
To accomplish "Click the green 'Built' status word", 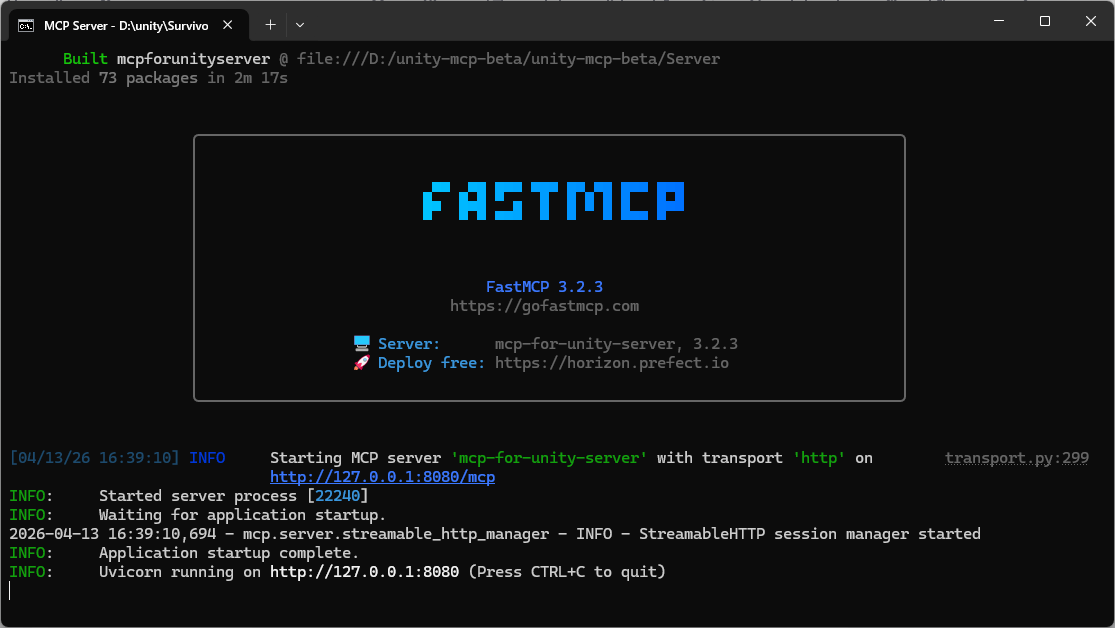I will point(85,59).
